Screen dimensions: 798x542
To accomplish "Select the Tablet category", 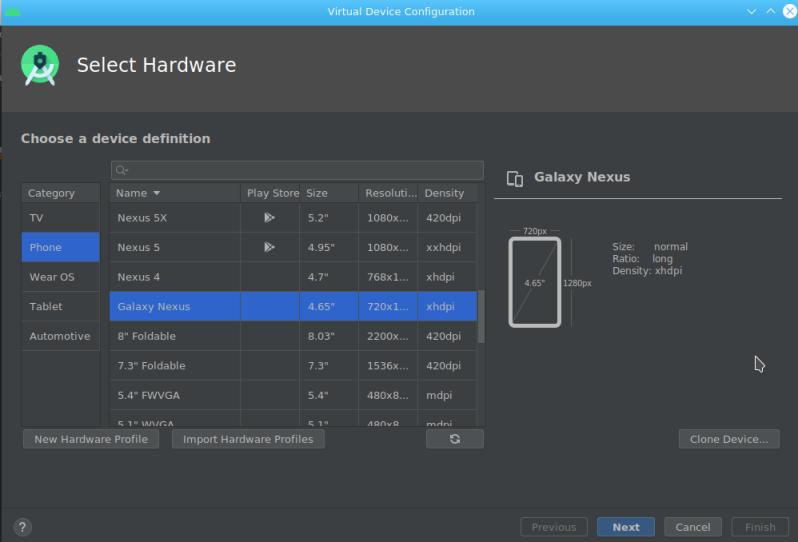I will [61, 306].
